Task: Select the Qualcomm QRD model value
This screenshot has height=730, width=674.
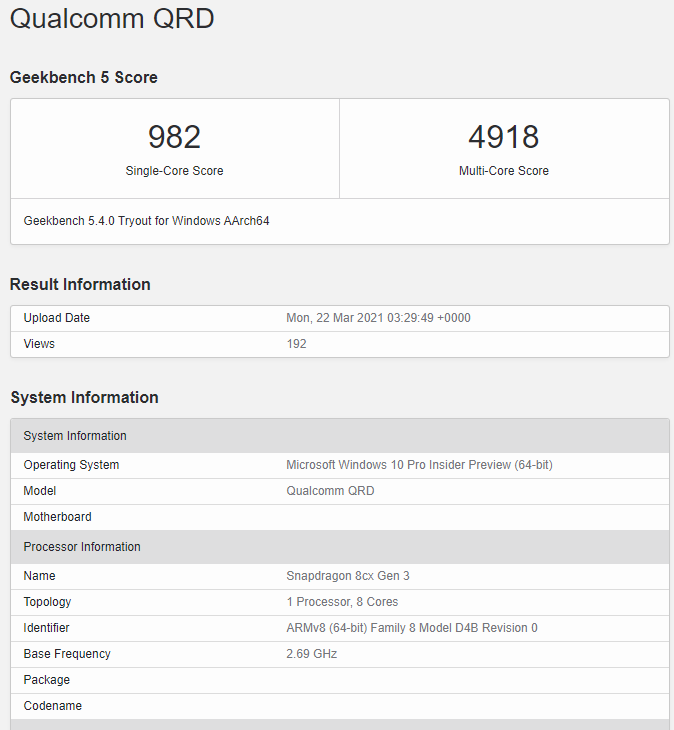Action: click(330, 491)
